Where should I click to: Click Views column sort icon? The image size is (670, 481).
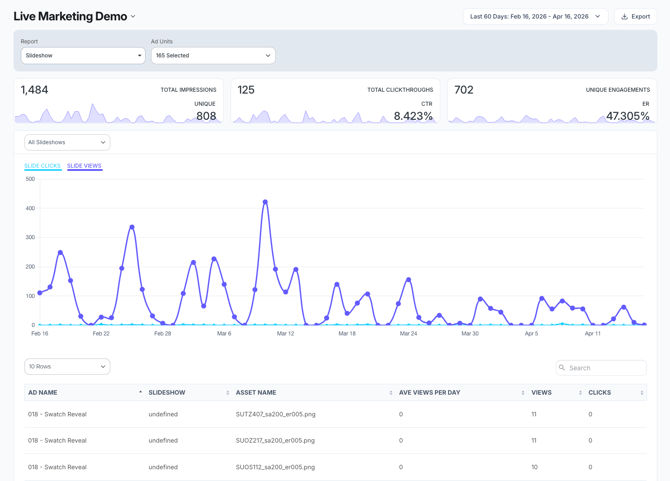[580, 393]
